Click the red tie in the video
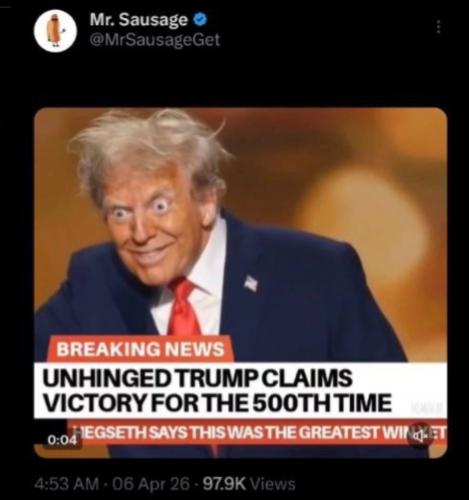Screen dimensions: 469x500 pos(183,308)
